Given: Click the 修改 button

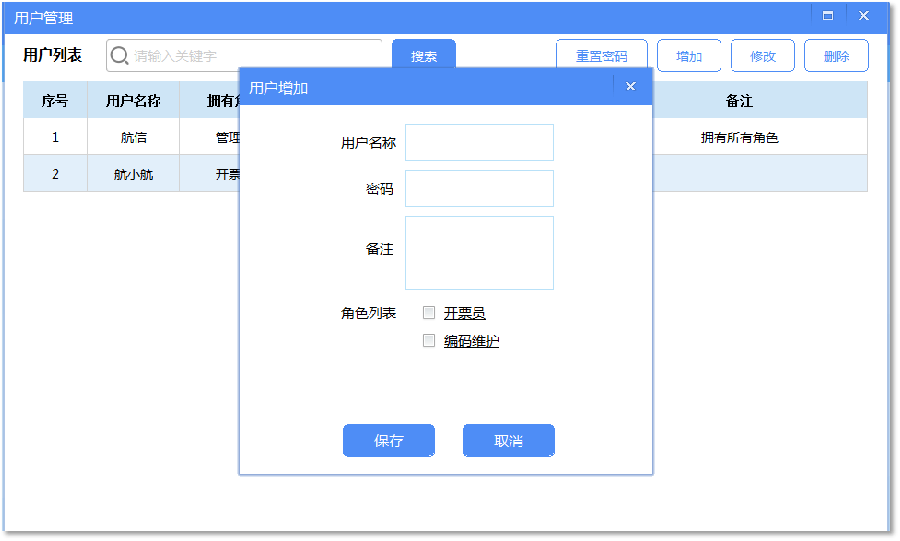Looking at the screenshot, I should coord(763,56).
